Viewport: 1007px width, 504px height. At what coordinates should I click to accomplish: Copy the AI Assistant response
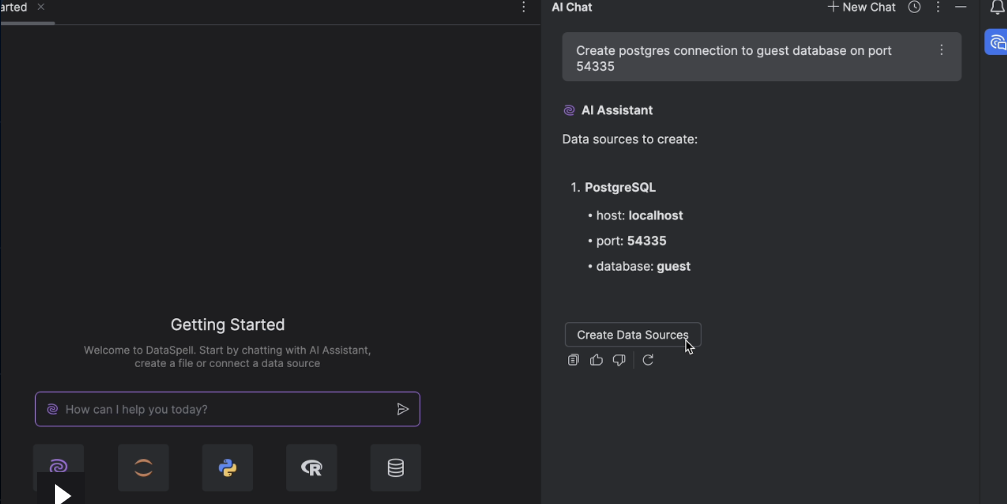[x=573, y=360]
